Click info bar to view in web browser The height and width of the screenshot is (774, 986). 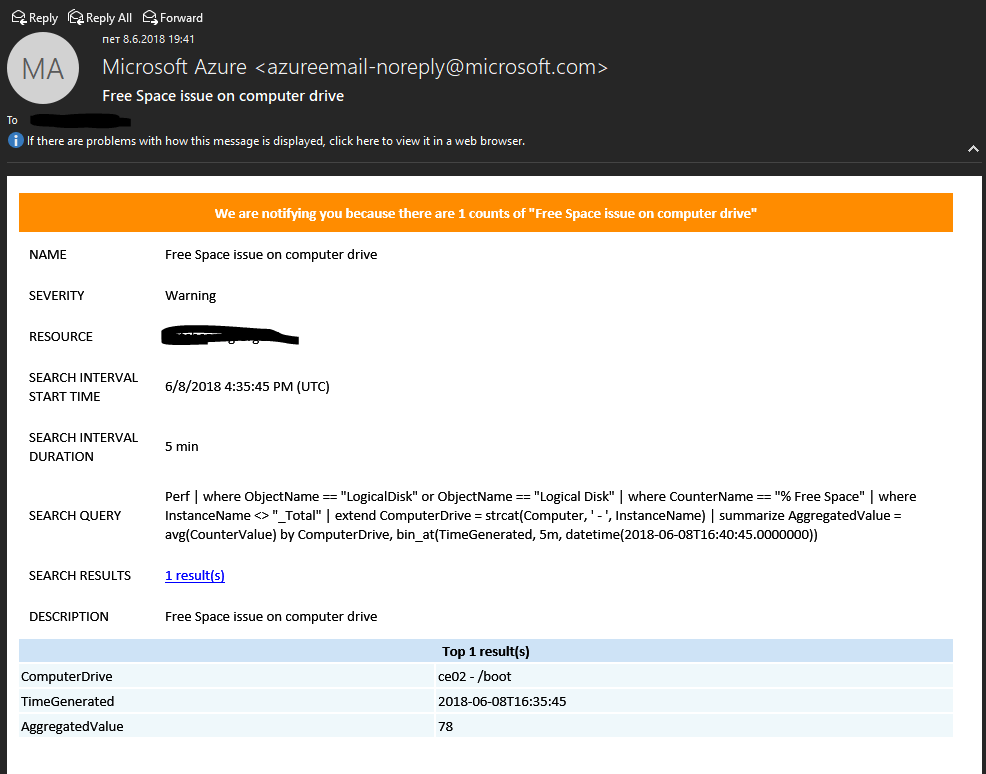pyautogui.click(x=275, y=141)
